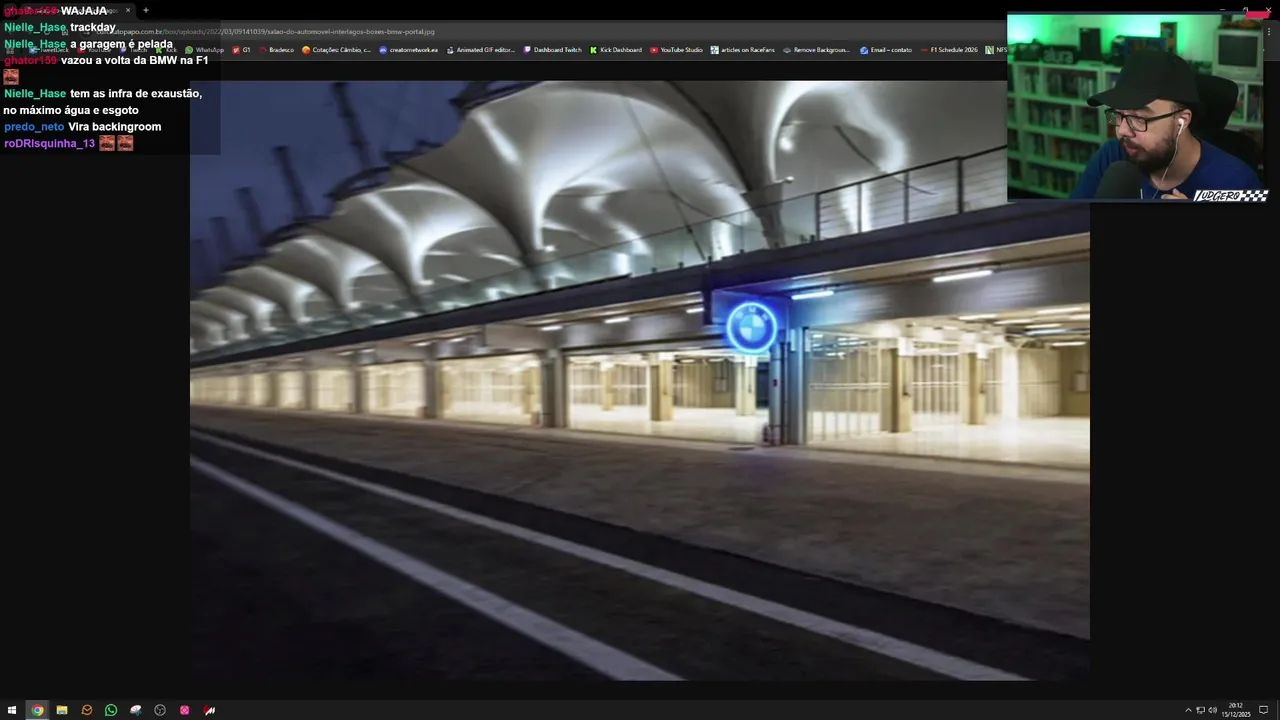Screen dimensions: 1280x720
Task: Open the Kick Dashboard bookmark
Action: 616,50
